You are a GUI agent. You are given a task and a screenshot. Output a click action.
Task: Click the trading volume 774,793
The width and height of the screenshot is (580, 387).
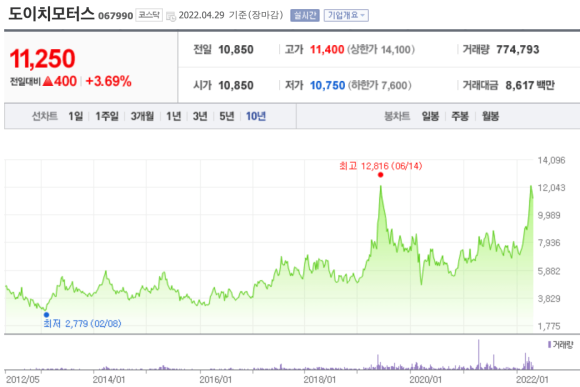click(517, 50)
